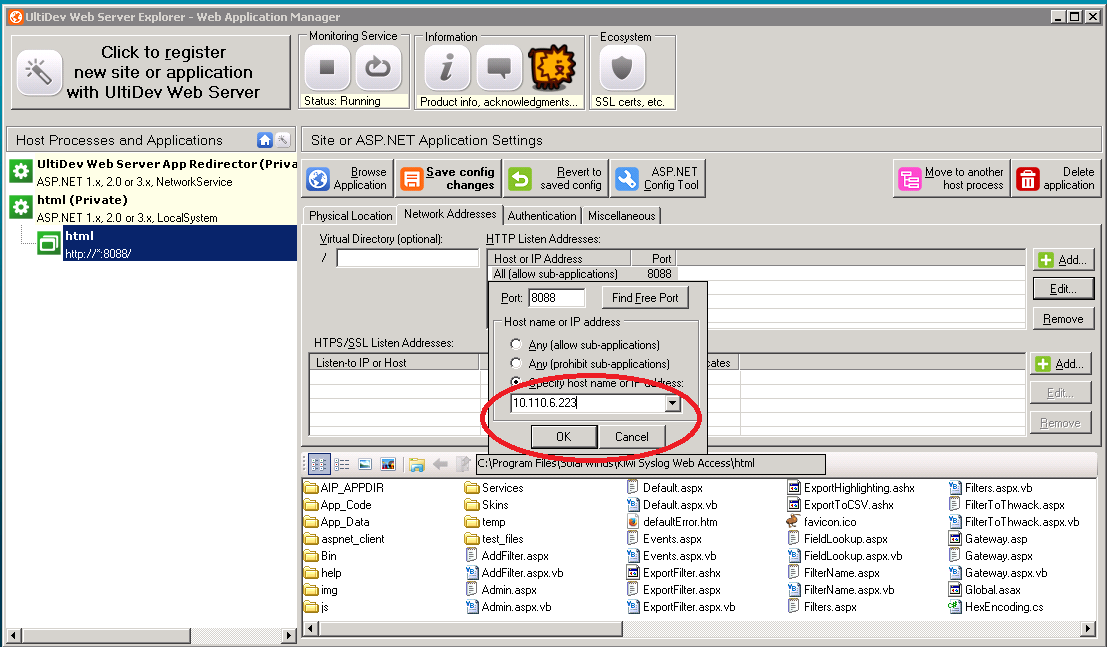
Task: Select Any (allow sub-applications) radio option
Action: click(515, 344)
